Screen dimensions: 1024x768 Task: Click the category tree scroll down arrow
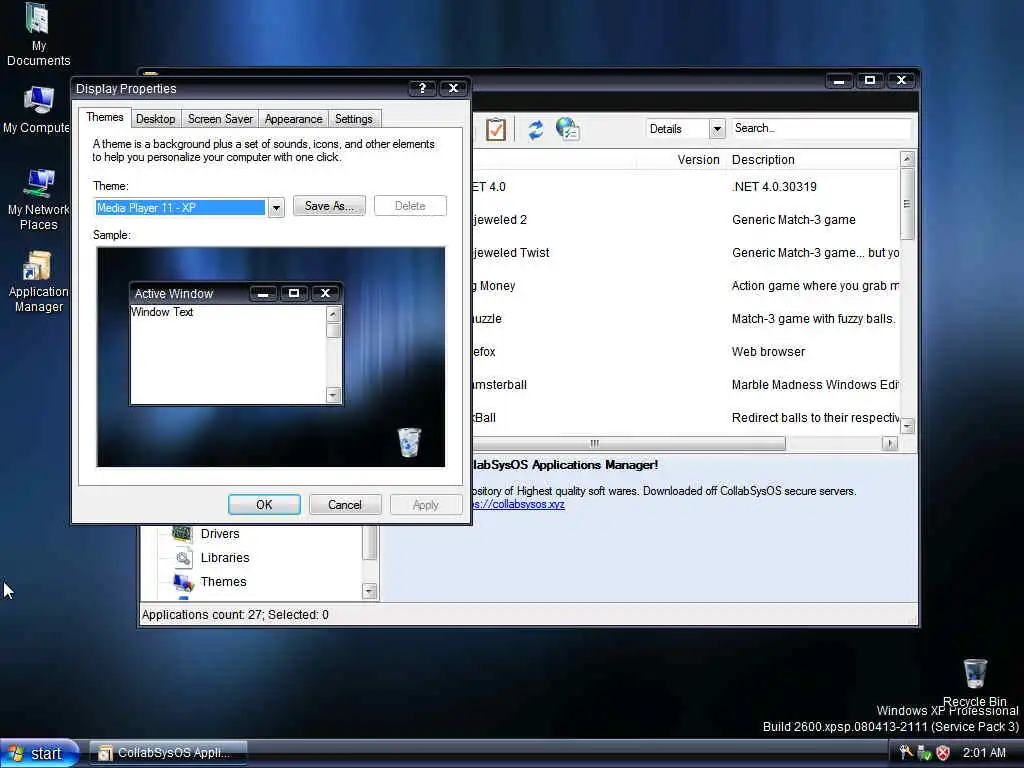(x=370, y=591)
